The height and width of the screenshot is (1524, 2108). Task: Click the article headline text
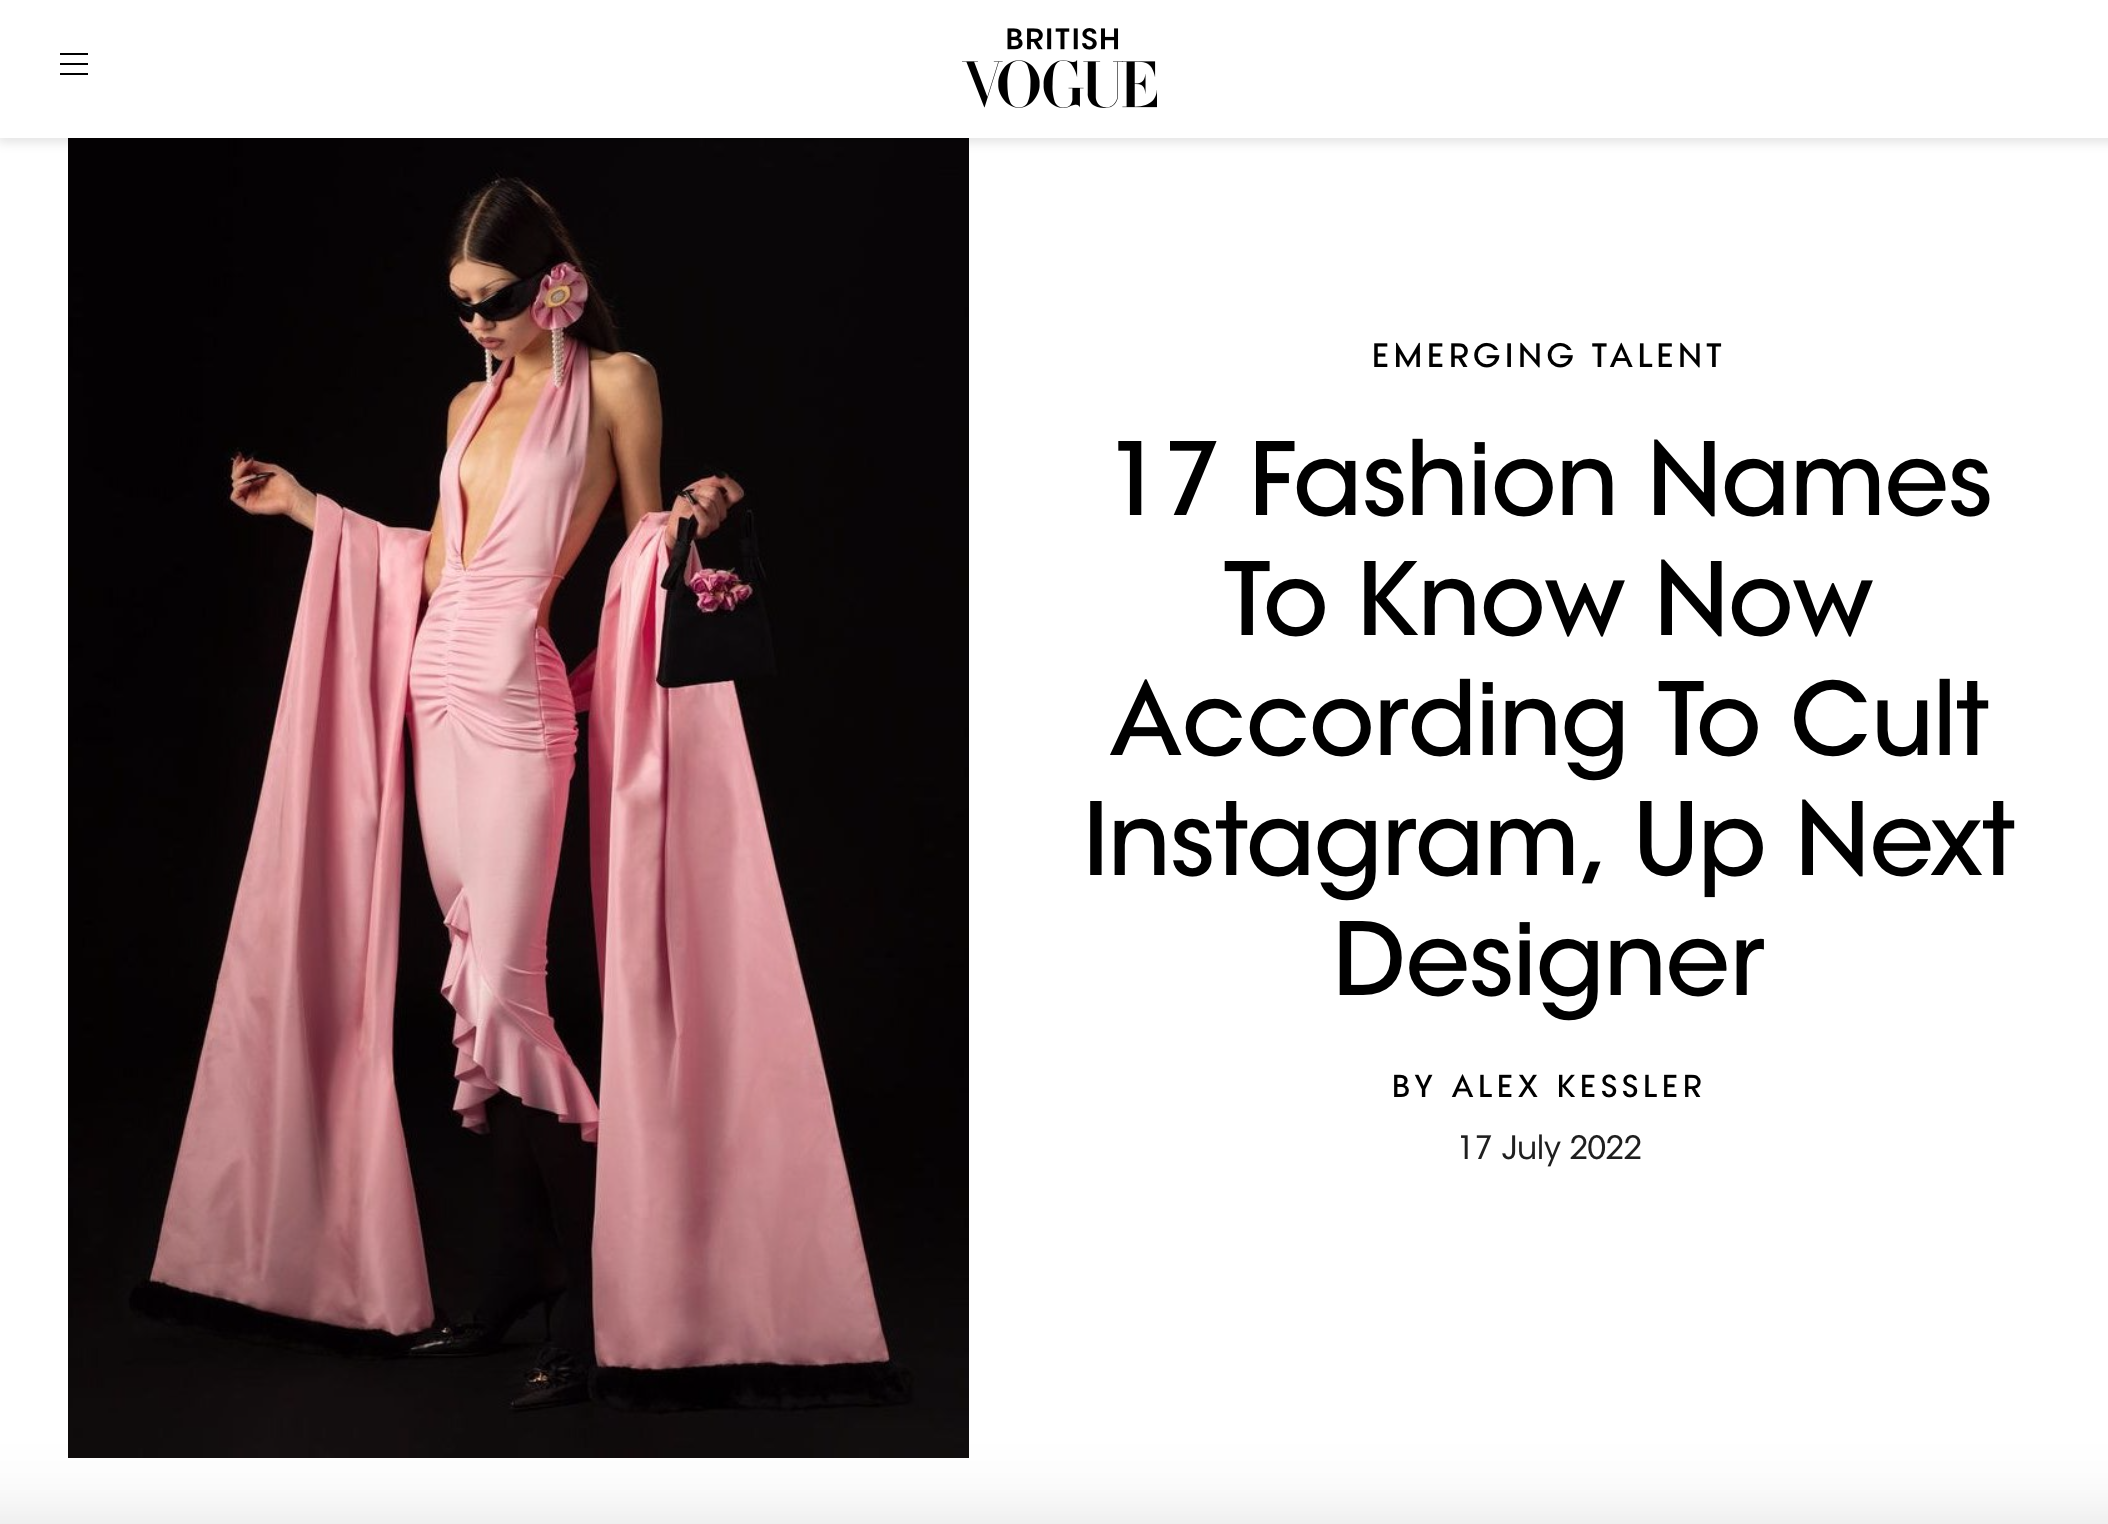pyautogui.click(x=1548, y=719)
